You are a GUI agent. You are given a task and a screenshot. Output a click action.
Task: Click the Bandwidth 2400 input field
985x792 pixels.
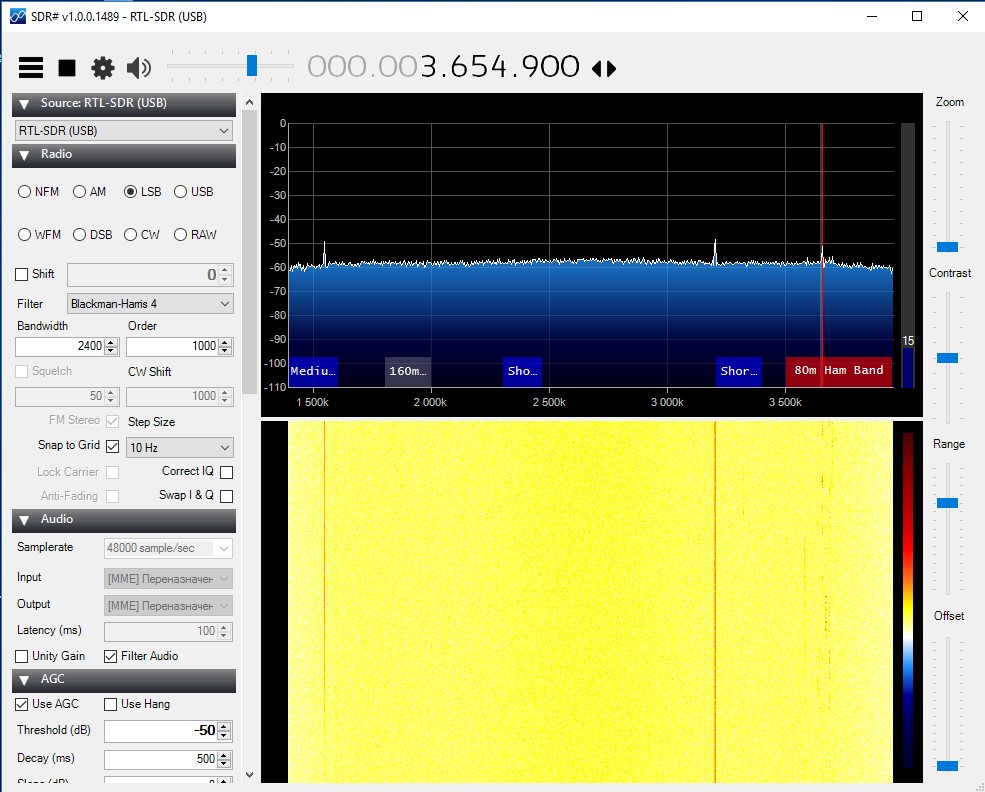(x=60, y=346)
